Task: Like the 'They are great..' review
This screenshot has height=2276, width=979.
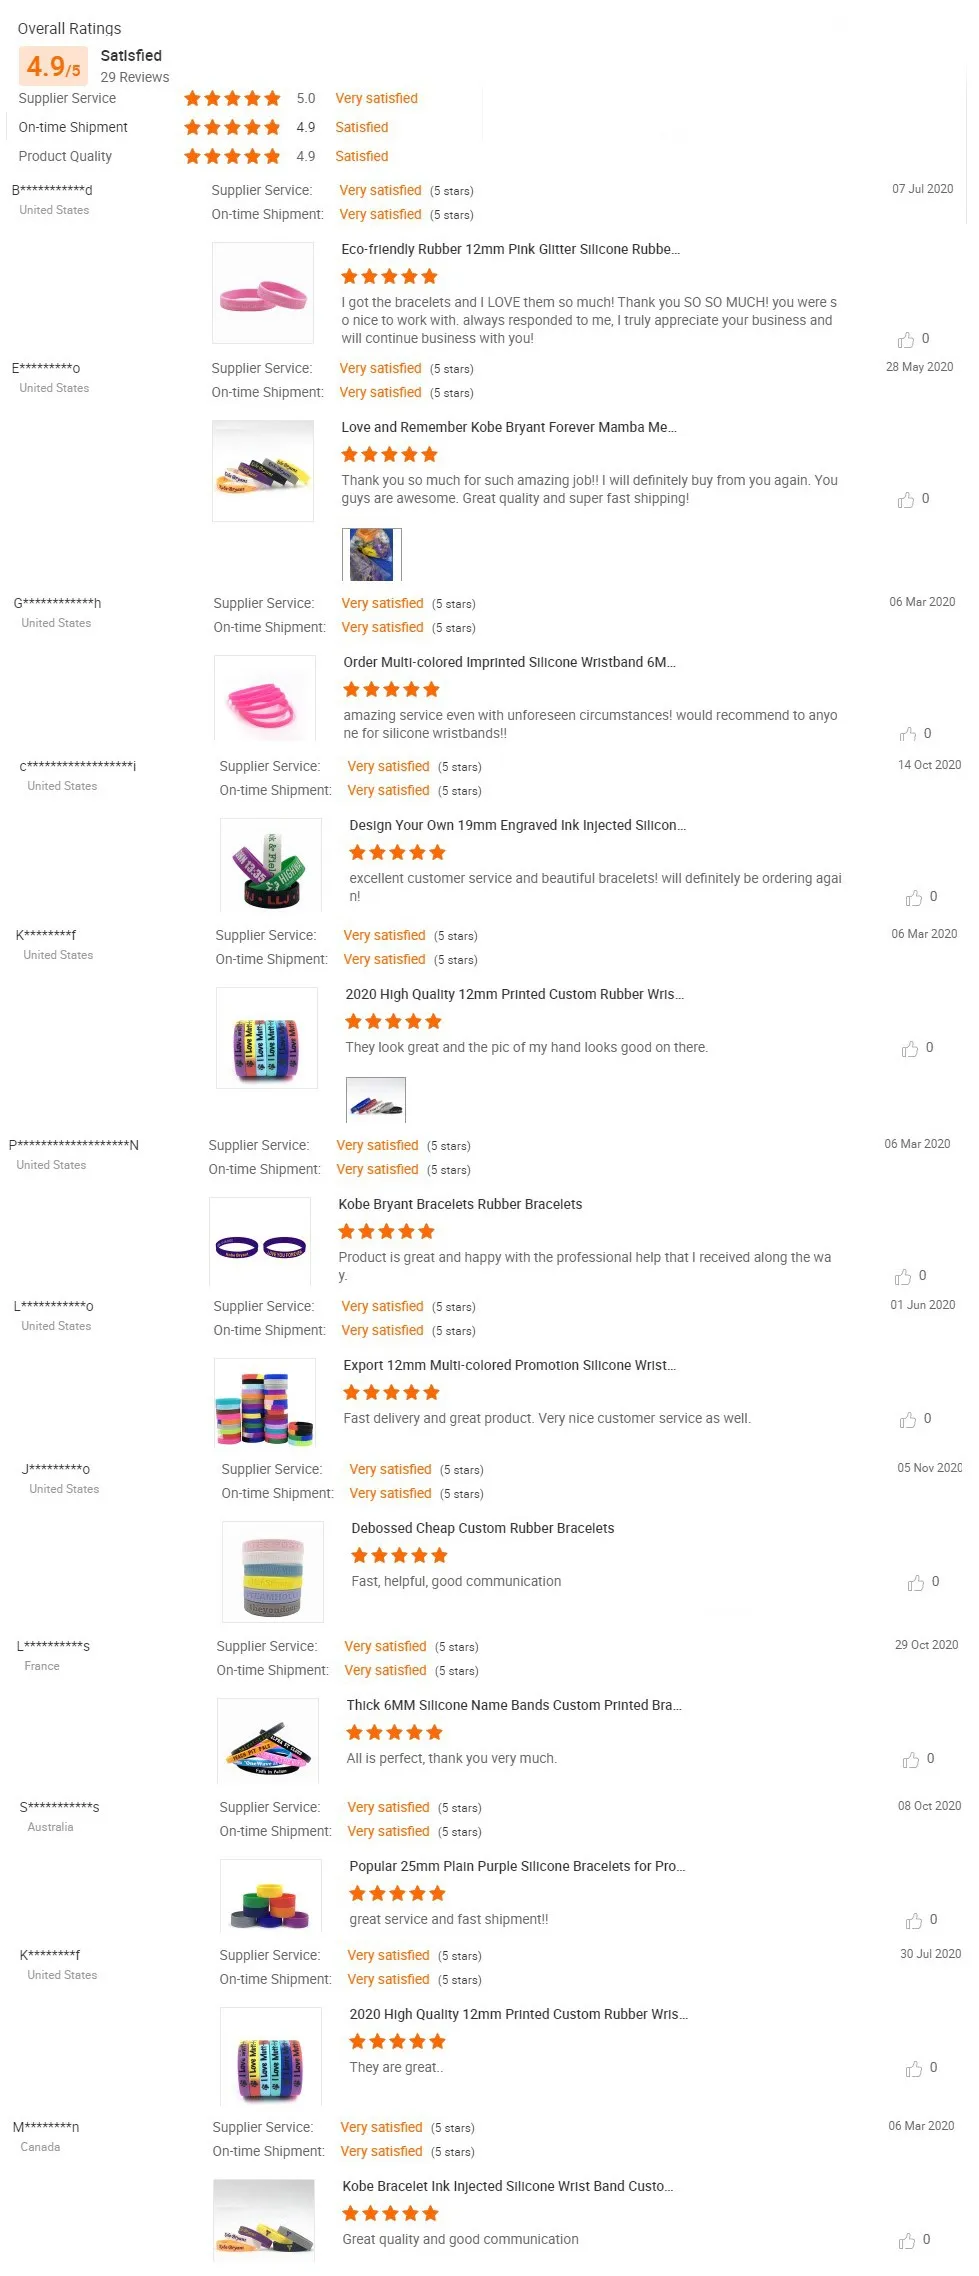Action: click(x=914, y=2069)
